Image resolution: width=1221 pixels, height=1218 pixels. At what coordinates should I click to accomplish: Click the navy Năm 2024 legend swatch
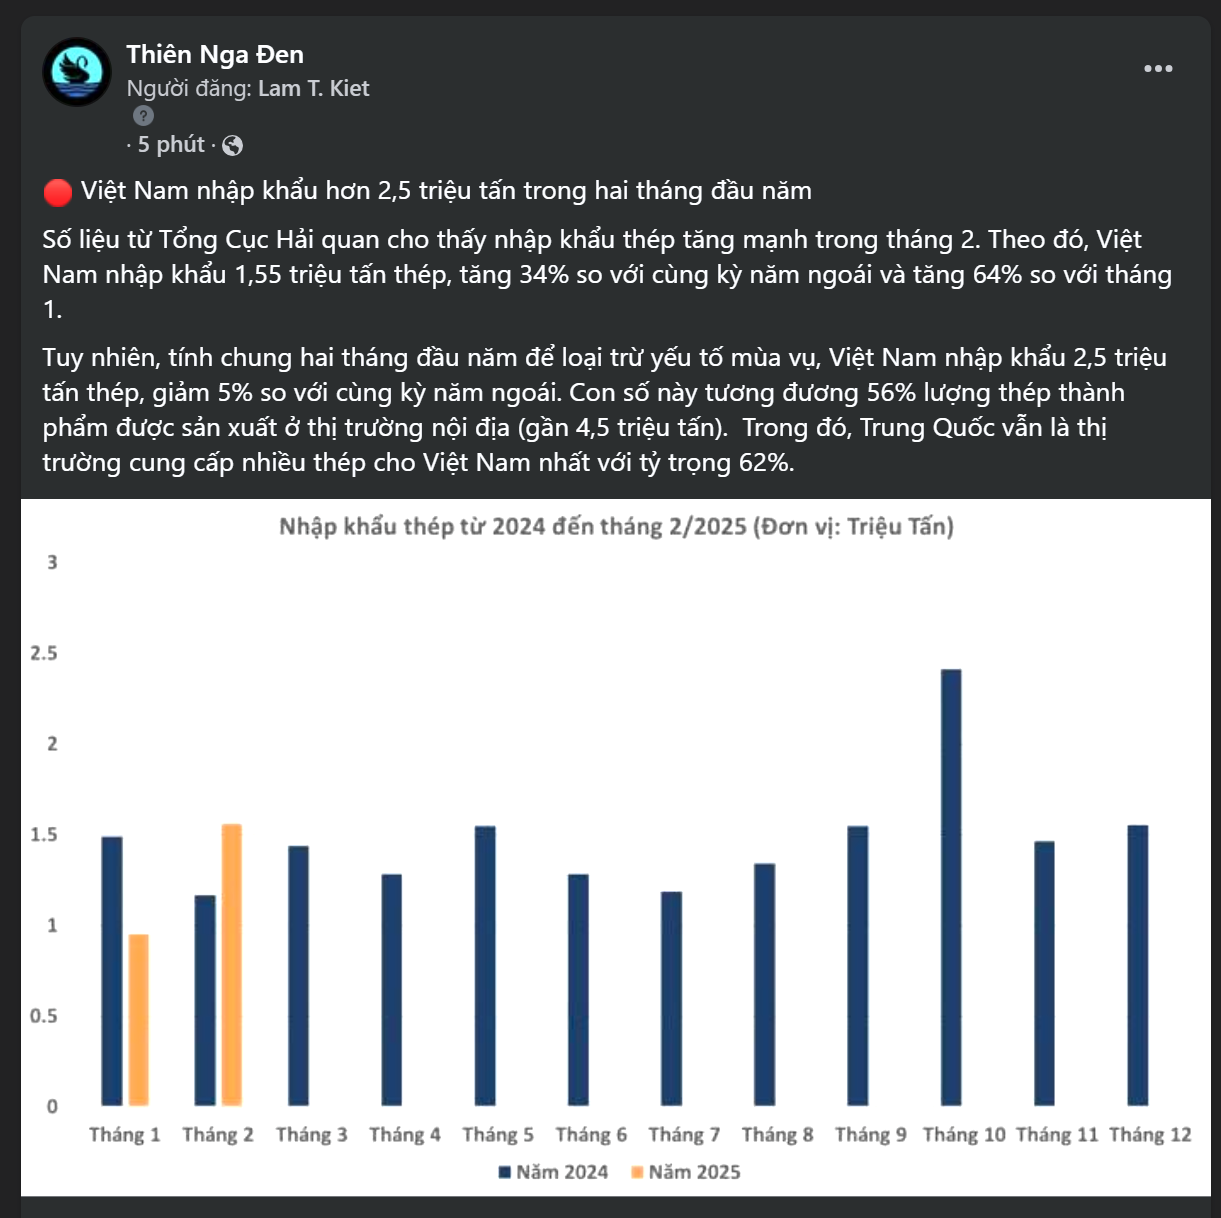(x=505, y=1172)
